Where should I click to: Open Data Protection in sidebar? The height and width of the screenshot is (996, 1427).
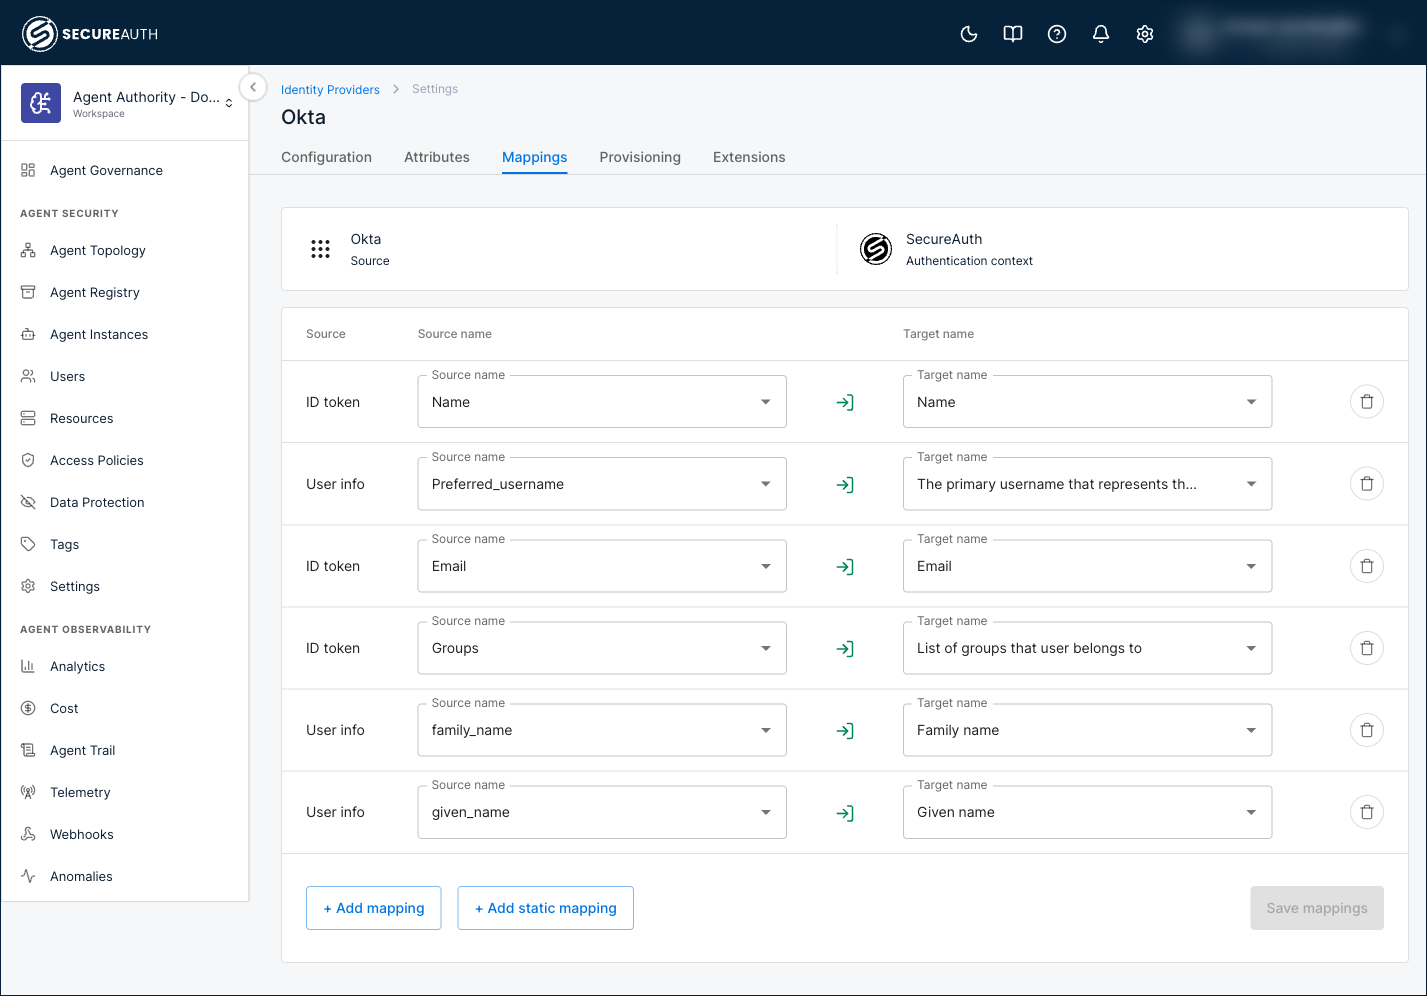pyautogui.click(x=124, y=502)
